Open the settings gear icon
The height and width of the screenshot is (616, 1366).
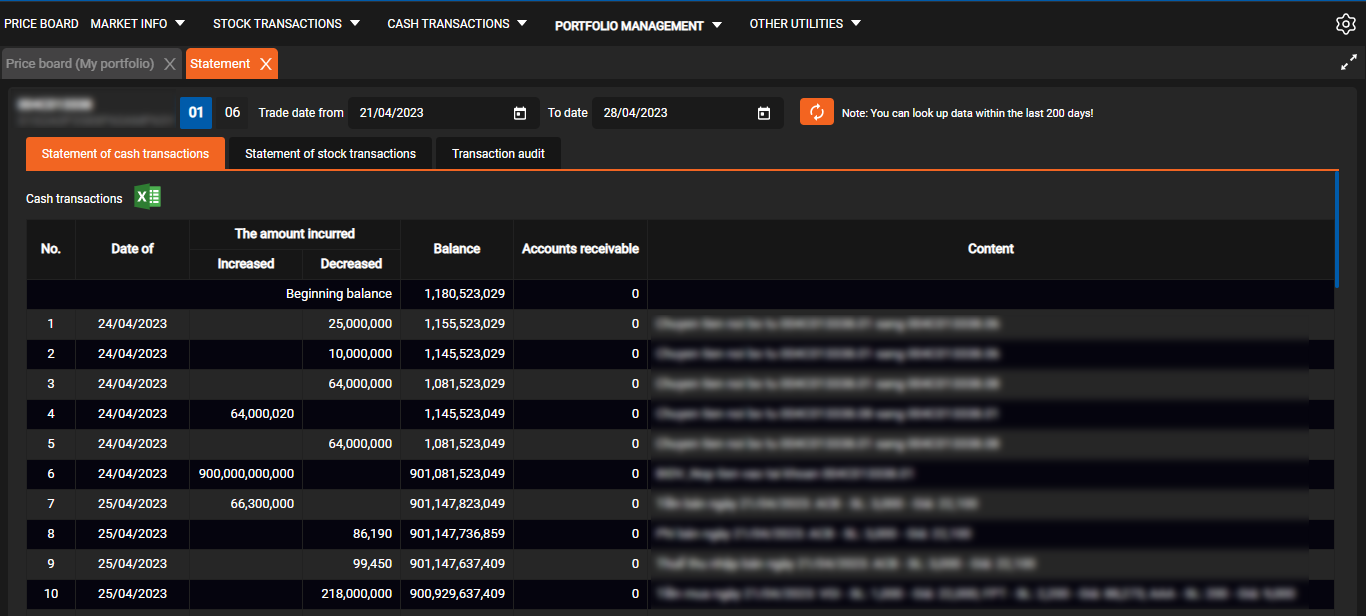(1345, 25)
